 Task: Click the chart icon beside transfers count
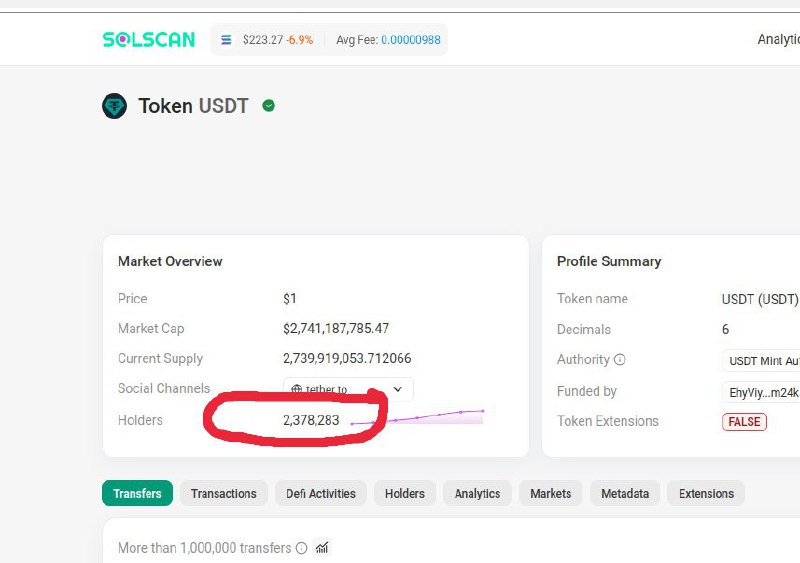[x=322, y=548]
